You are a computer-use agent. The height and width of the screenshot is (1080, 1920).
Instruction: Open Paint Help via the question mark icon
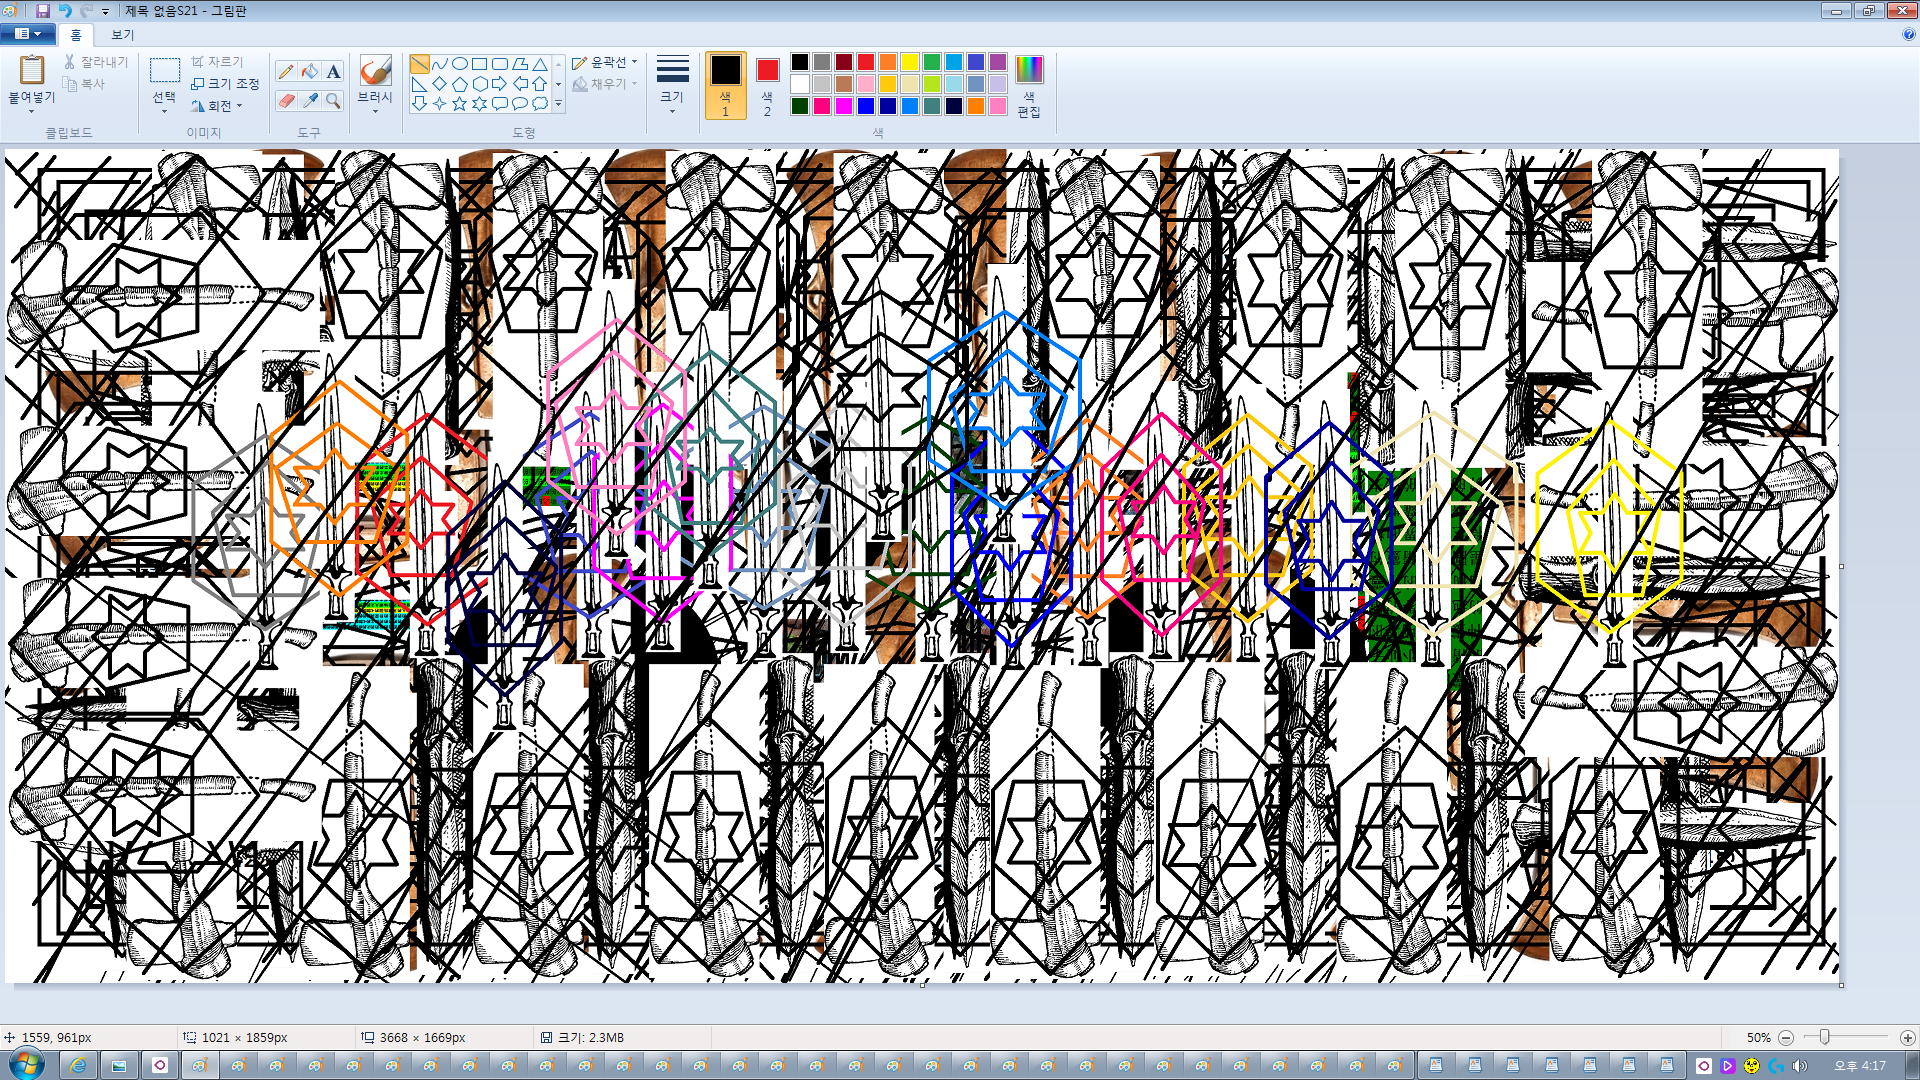click(x=1908, y=34)
